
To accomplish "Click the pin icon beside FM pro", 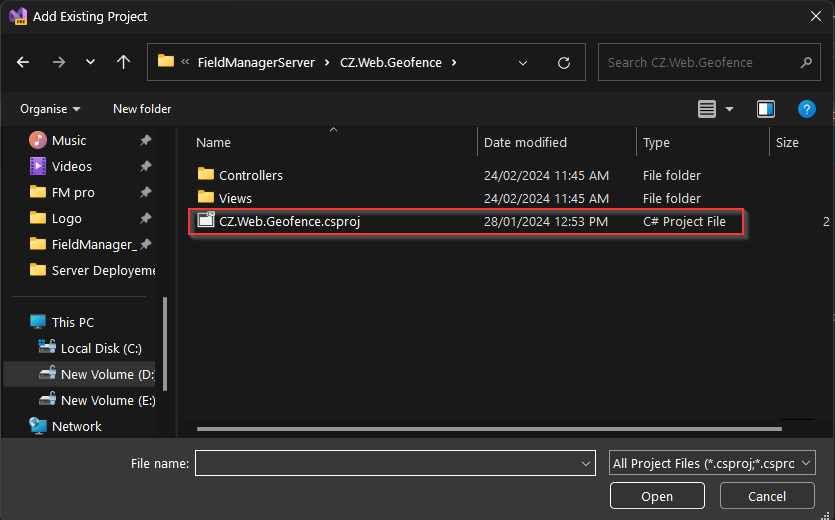I will (x=145, y=192).
